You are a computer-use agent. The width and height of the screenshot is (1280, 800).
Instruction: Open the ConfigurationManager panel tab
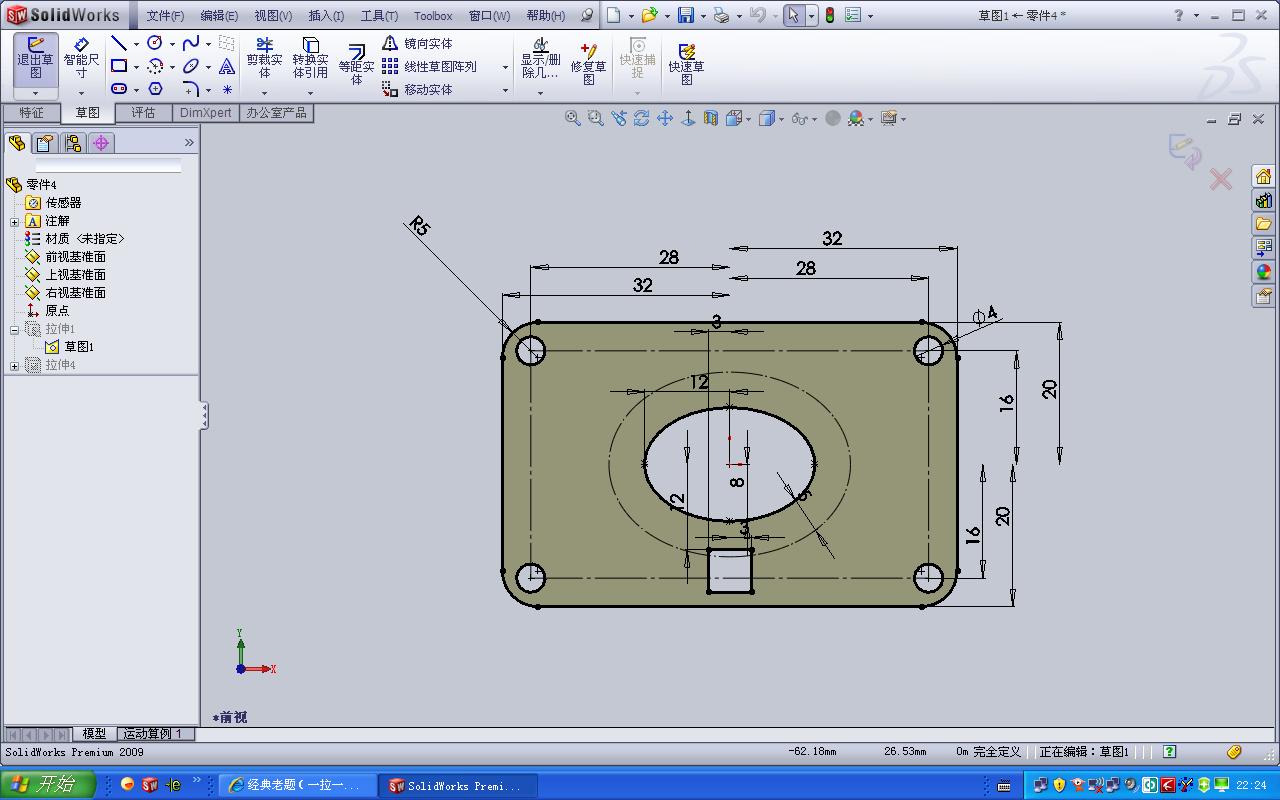72,143
